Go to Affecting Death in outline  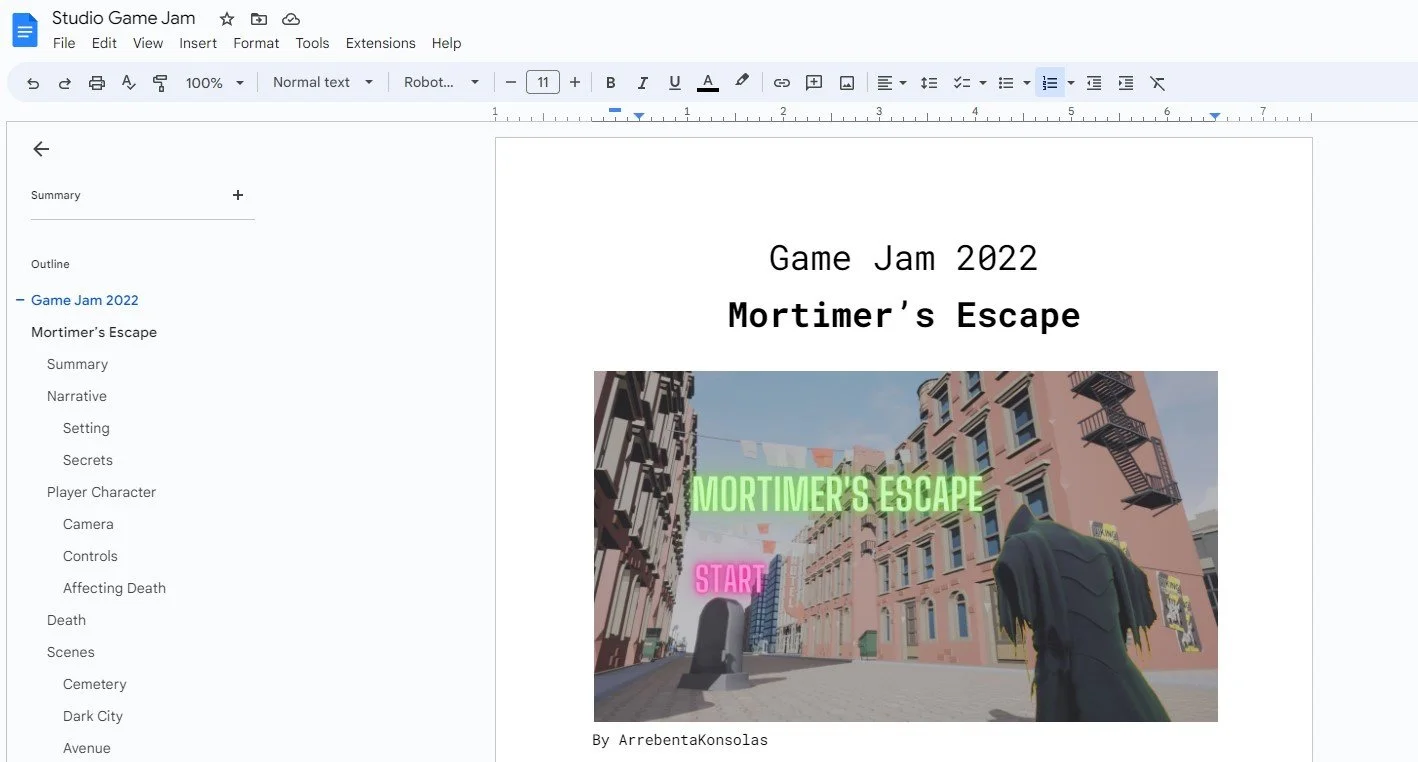coord(114,588)
